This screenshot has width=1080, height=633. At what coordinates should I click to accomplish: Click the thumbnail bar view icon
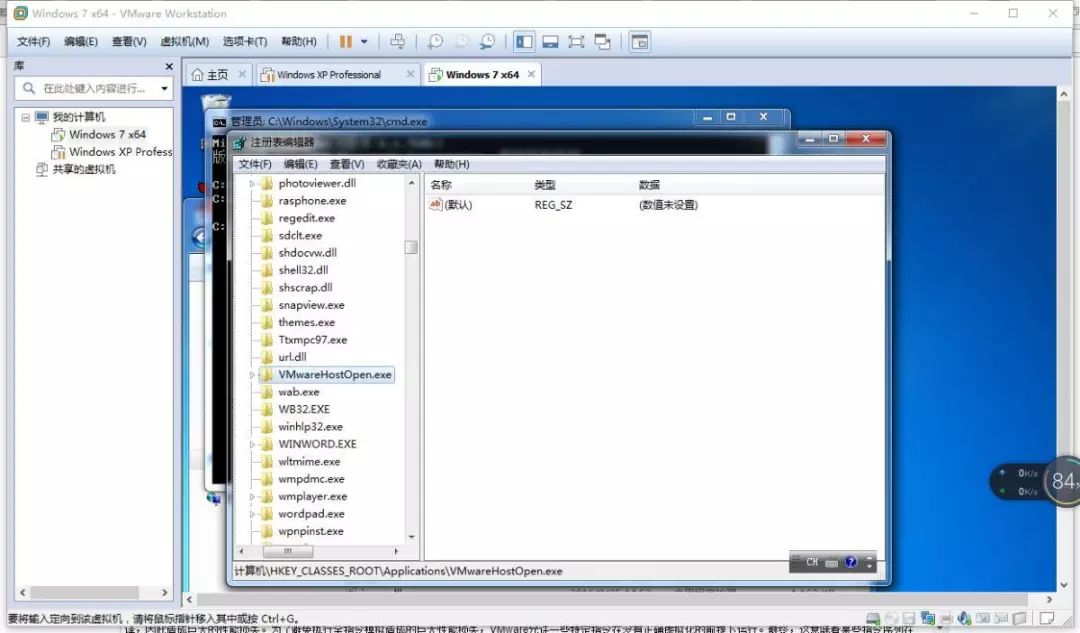pos(640,42)
